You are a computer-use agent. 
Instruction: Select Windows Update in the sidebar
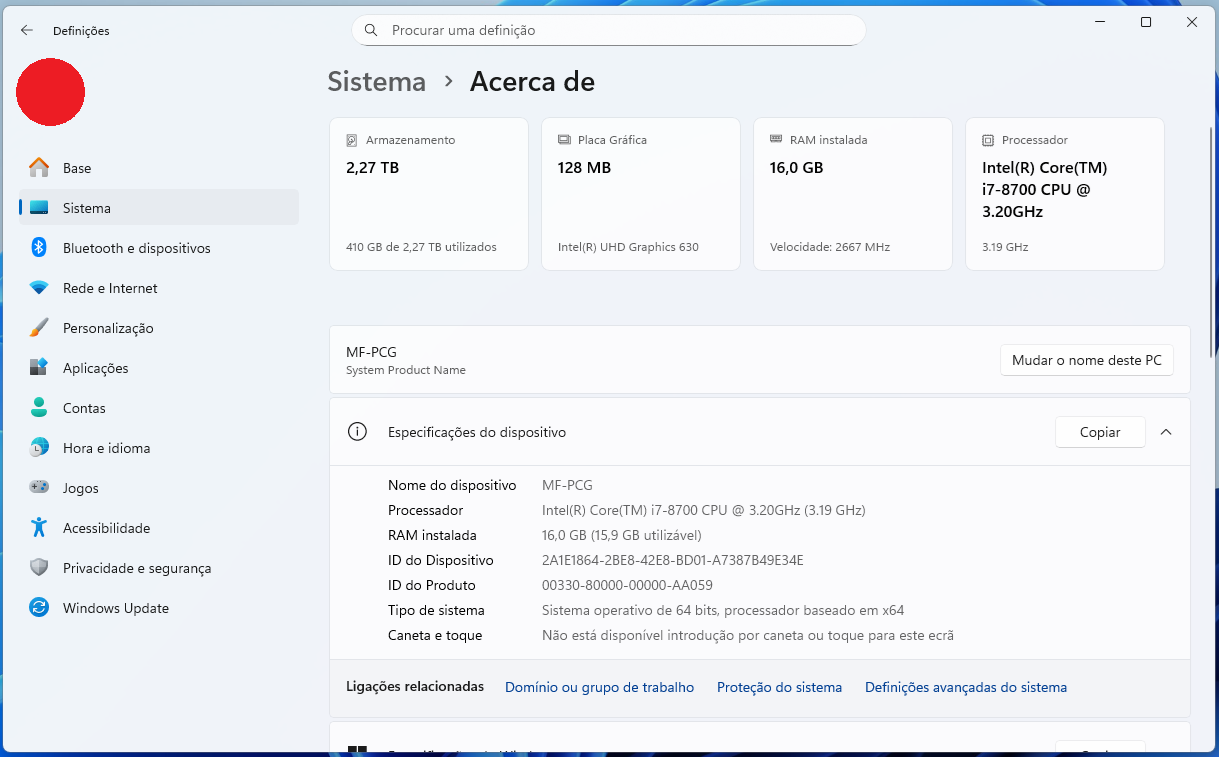click(159, 608)
